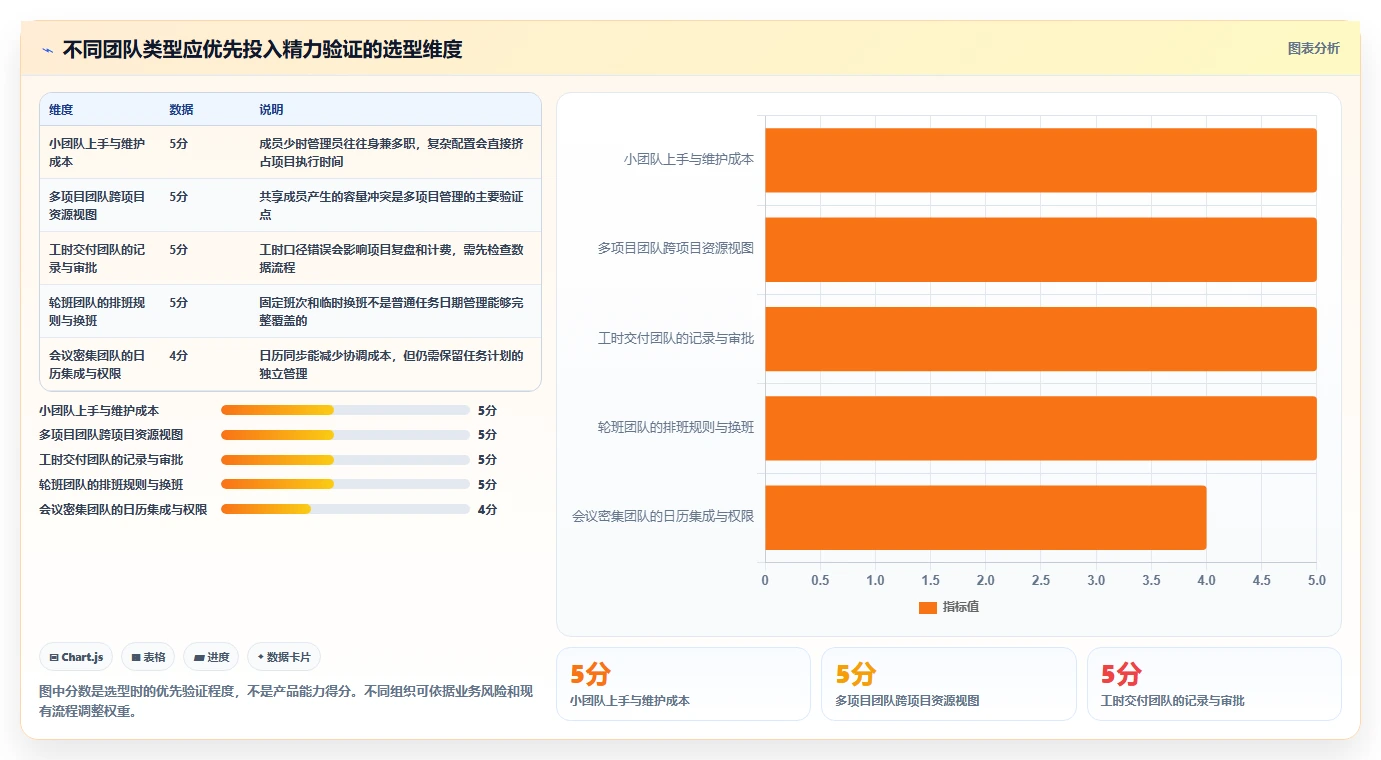This screenshot has height=760, width=1381.
Task: Open the data card 工时交付团队的记录与审批
Action: pyautogui.click(x=1214, y=684)
